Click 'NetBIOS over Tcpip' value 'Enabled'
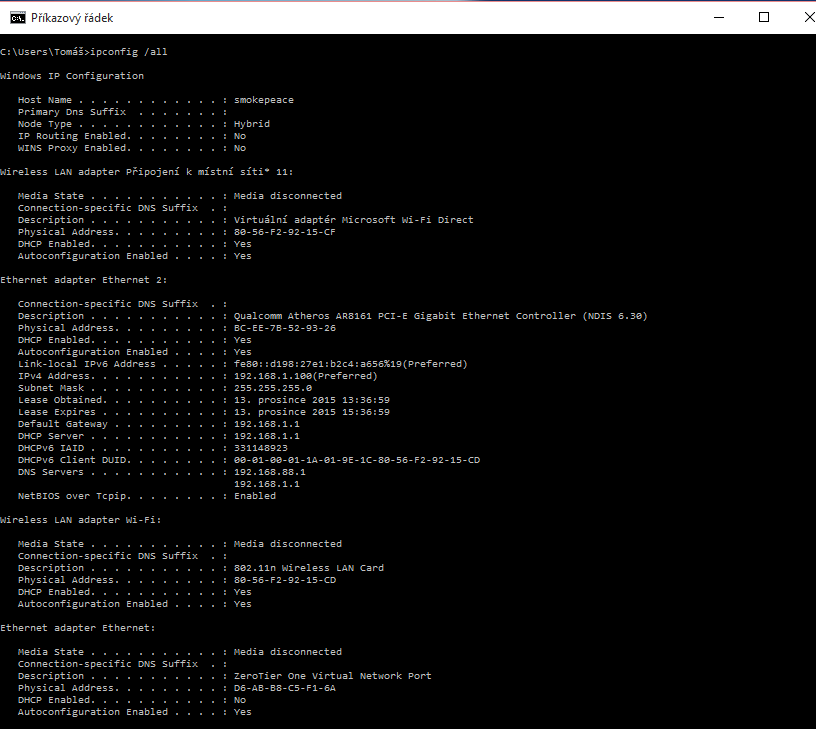Image resolution: width=816 pixels, height=729 pixels. point(255,496)
